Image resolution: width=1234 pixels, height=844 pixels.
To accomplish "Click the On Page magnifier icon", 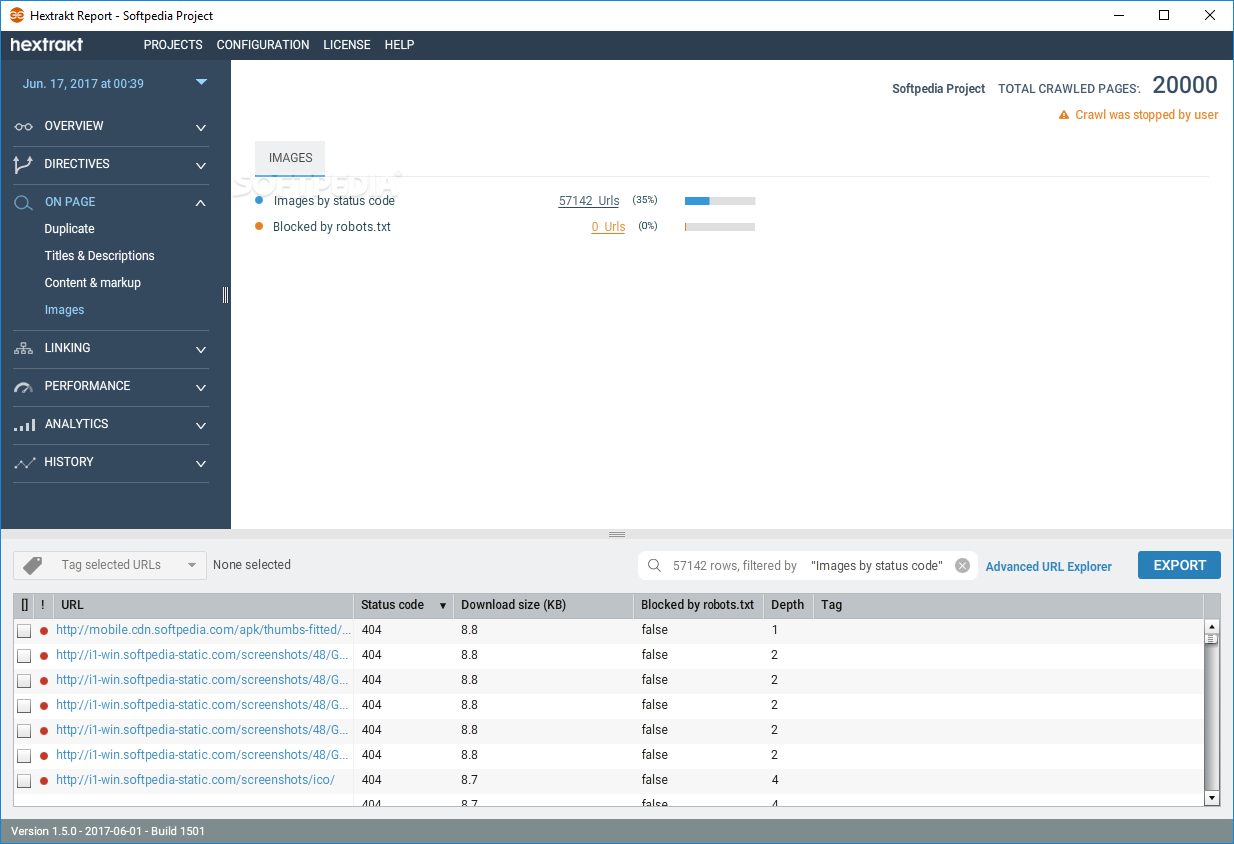I will [x=24, y=203].
